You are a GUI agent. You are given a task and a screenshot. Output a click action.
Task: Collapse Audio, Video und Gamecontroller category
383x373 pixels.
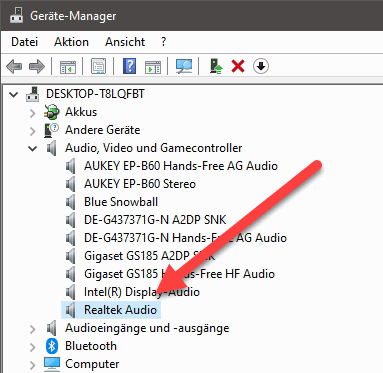pyautogui.click(x=33, y=149)
